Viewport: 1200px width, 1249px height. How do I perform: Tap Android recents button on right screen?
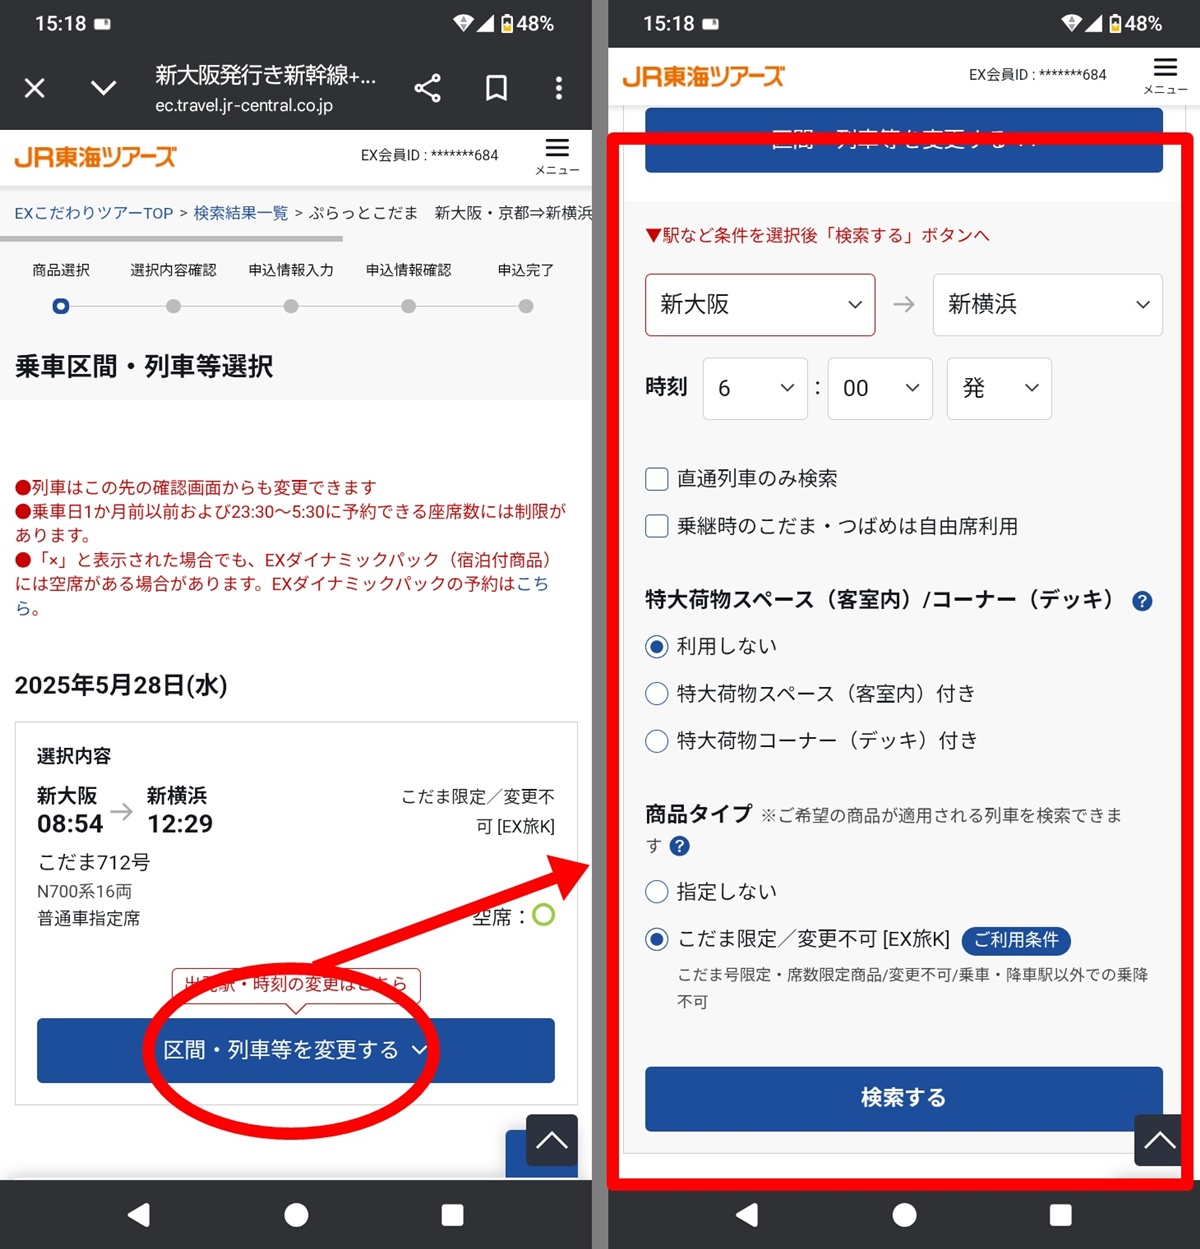[1061, 1215]
